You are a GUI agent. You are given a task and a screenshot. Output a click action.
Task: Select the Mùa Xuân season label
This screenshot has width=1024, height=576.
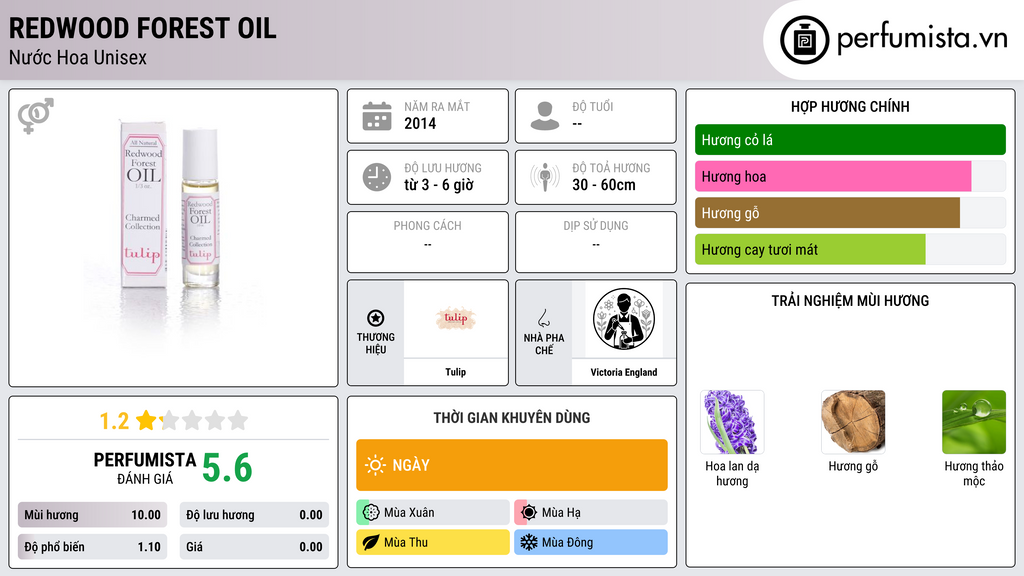pyautogui.click(x=409, y=513)
